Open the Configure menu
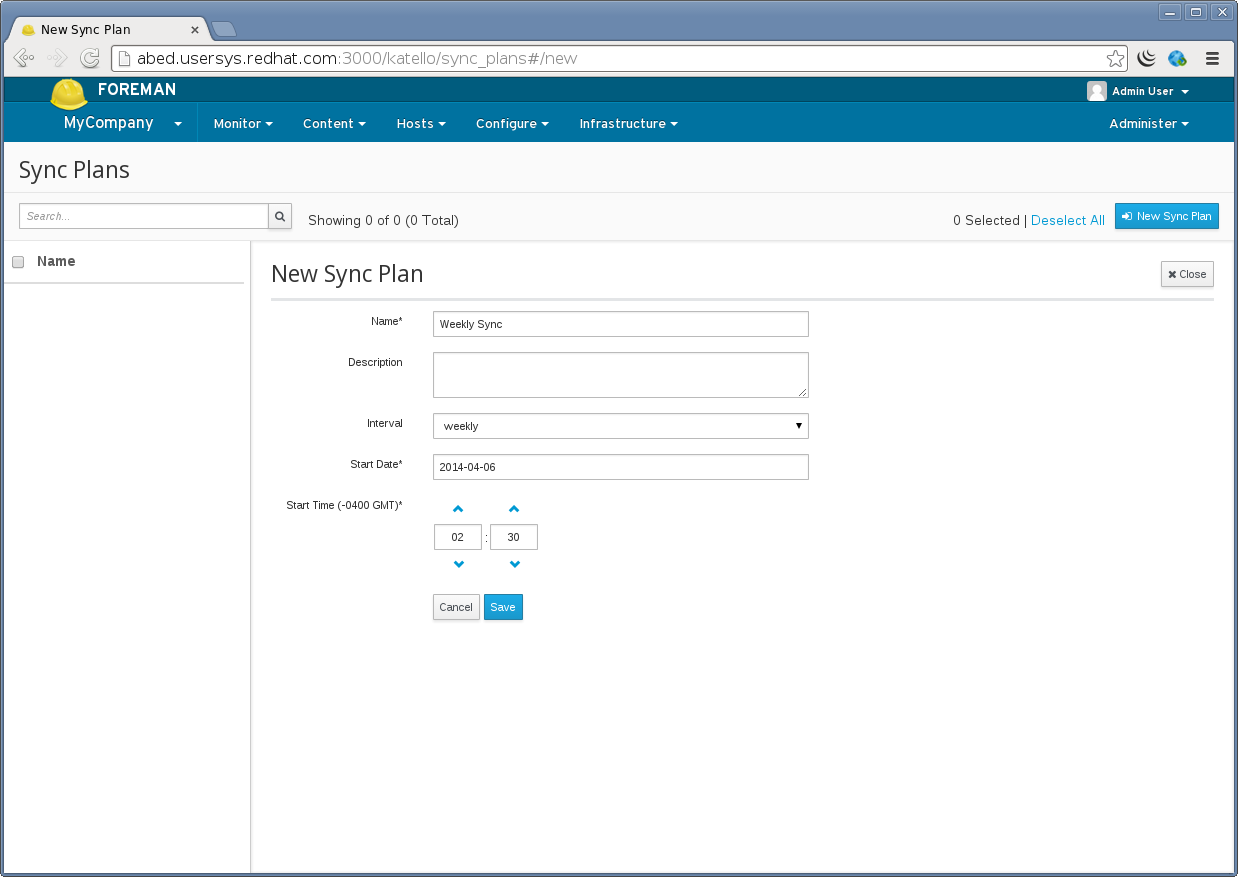Viewport: 1238px width, 877px height. (x=512, y=124)
